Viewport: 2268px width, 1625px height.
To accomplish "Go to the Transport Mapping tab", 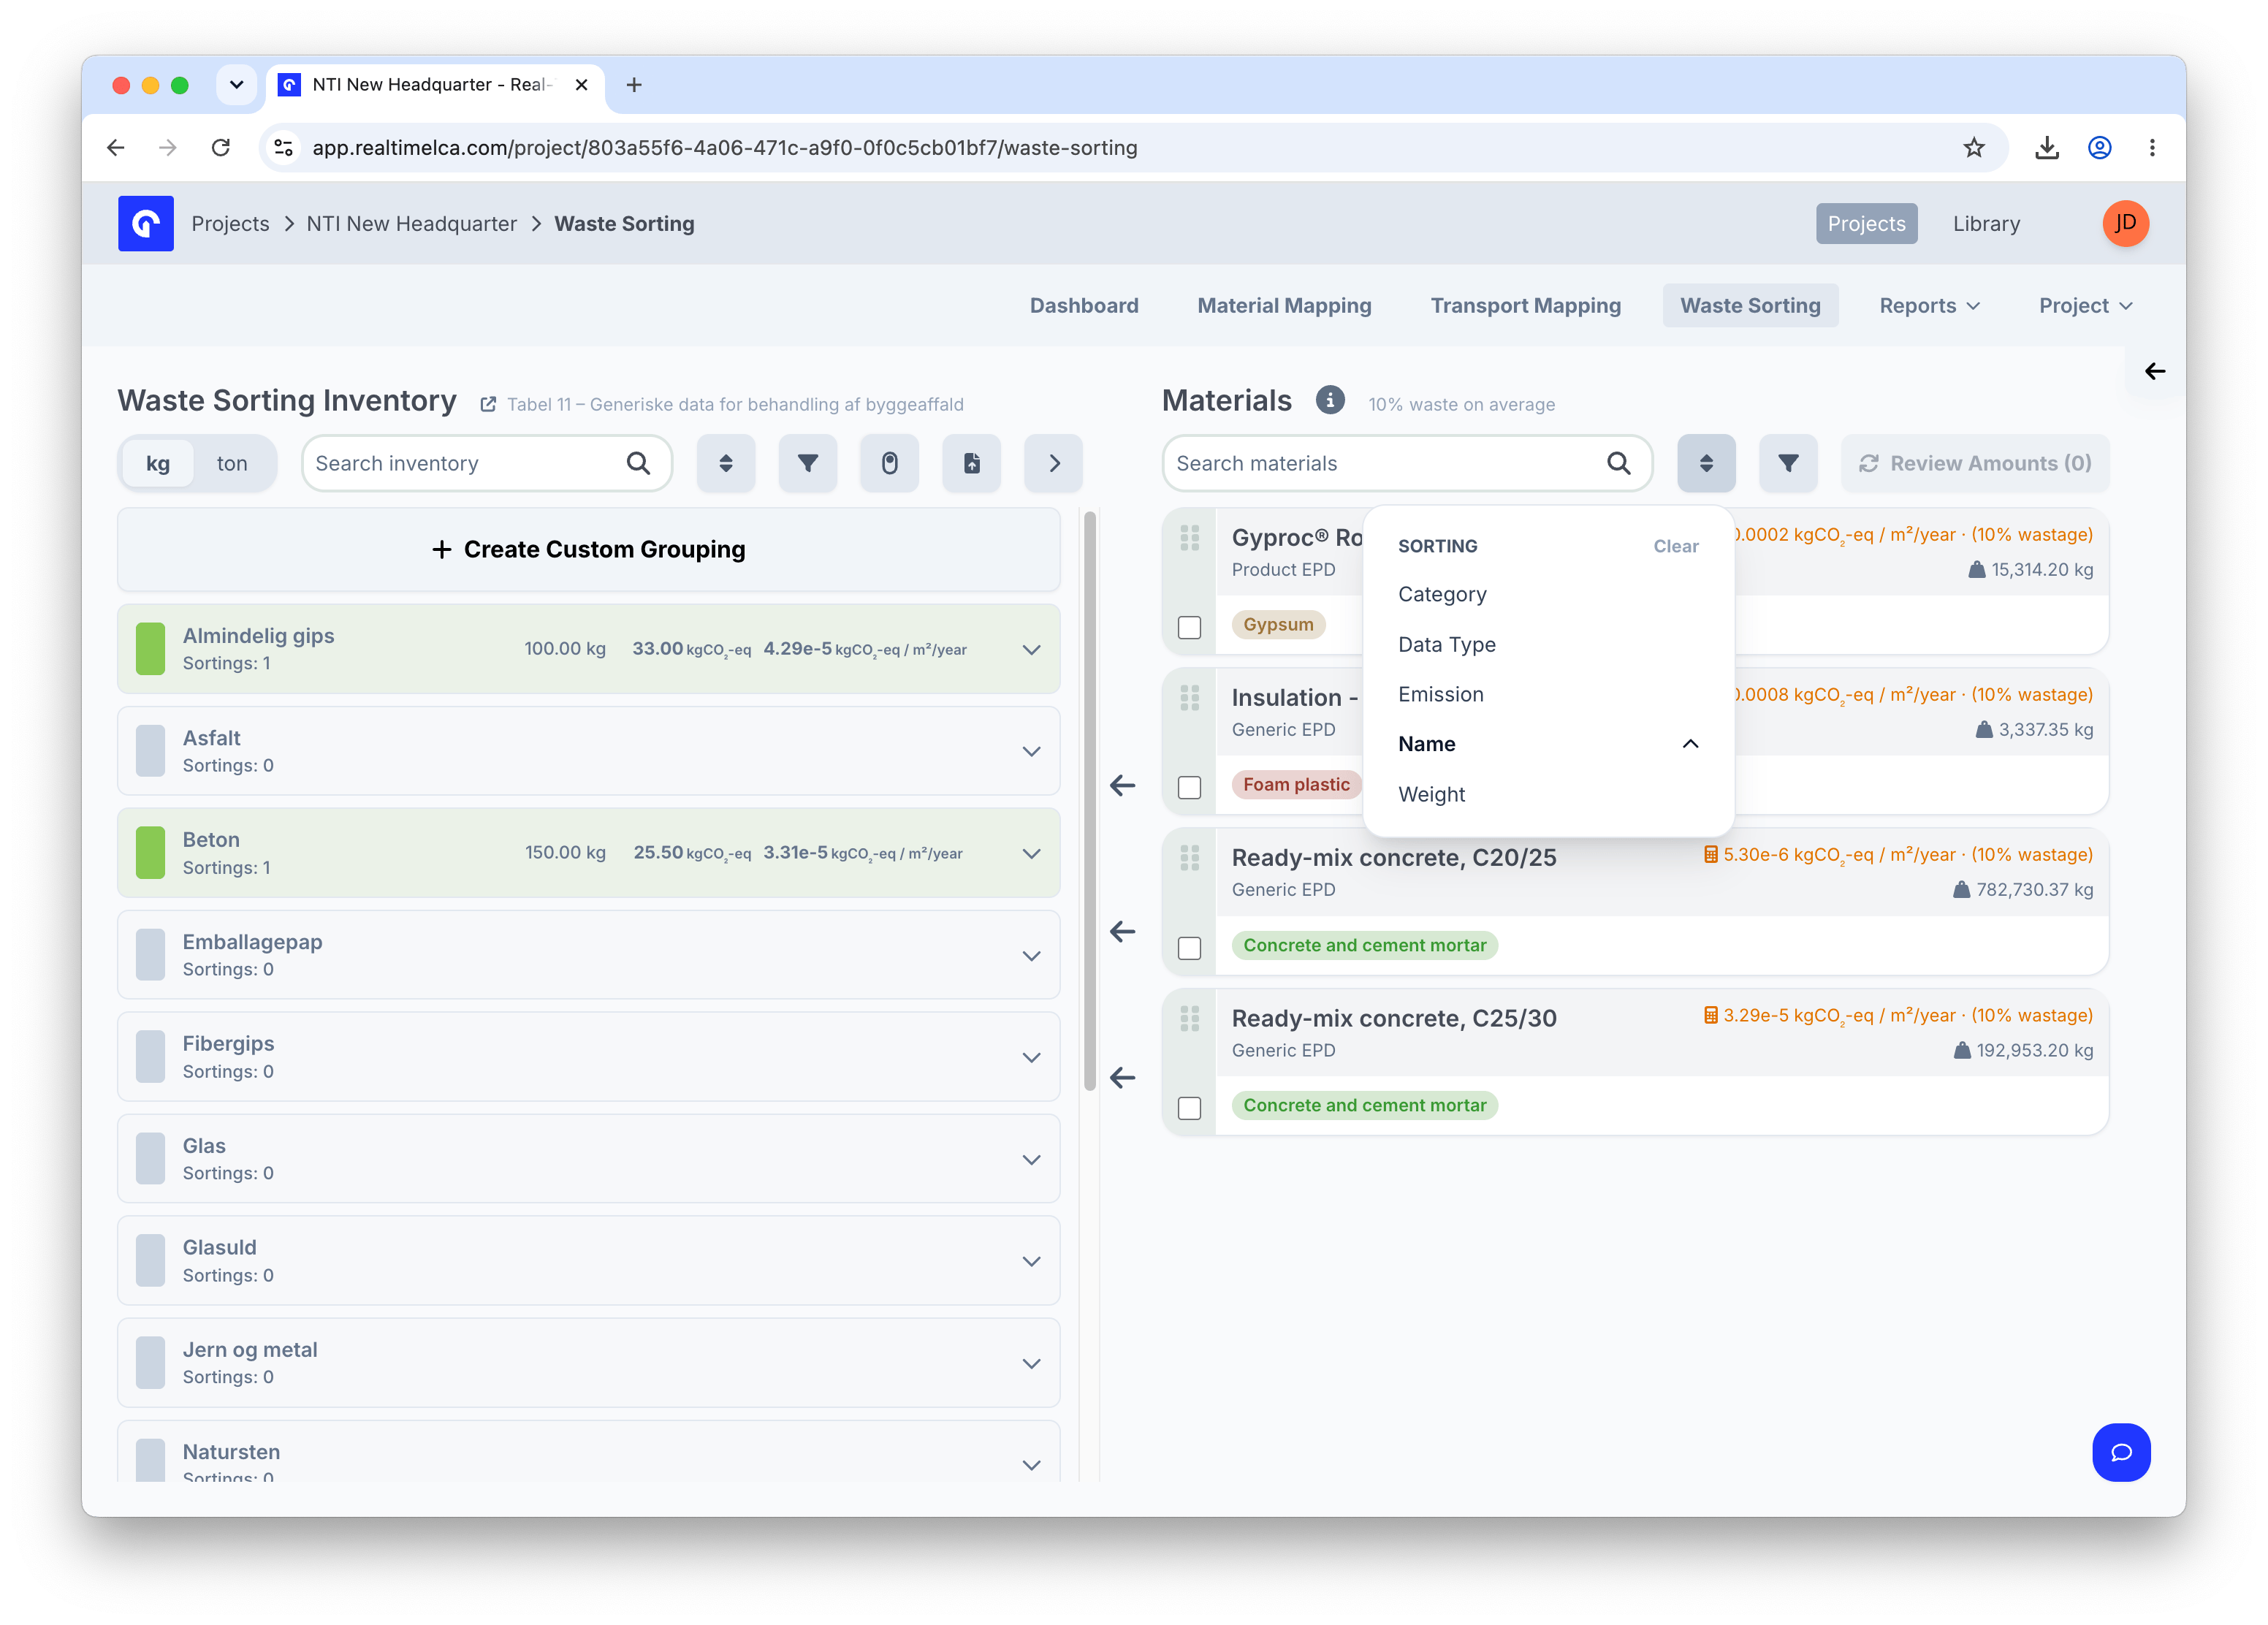I will point(1525,306).
